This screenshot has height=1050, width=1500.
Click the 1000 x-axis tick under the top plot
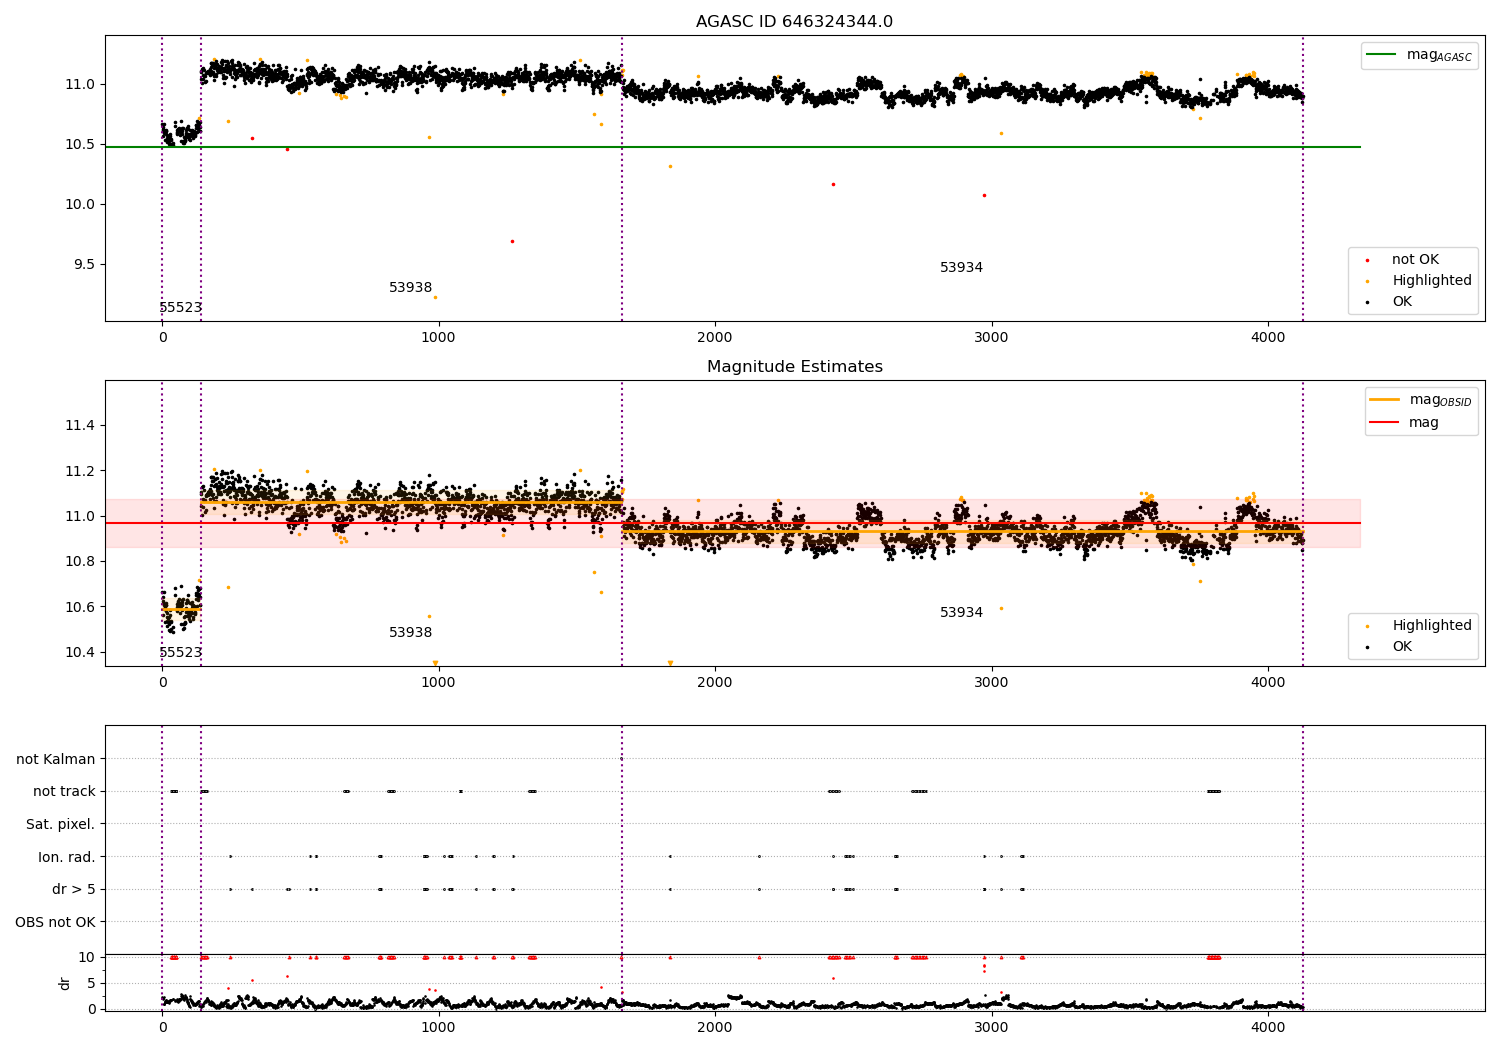tap(438, 338)
